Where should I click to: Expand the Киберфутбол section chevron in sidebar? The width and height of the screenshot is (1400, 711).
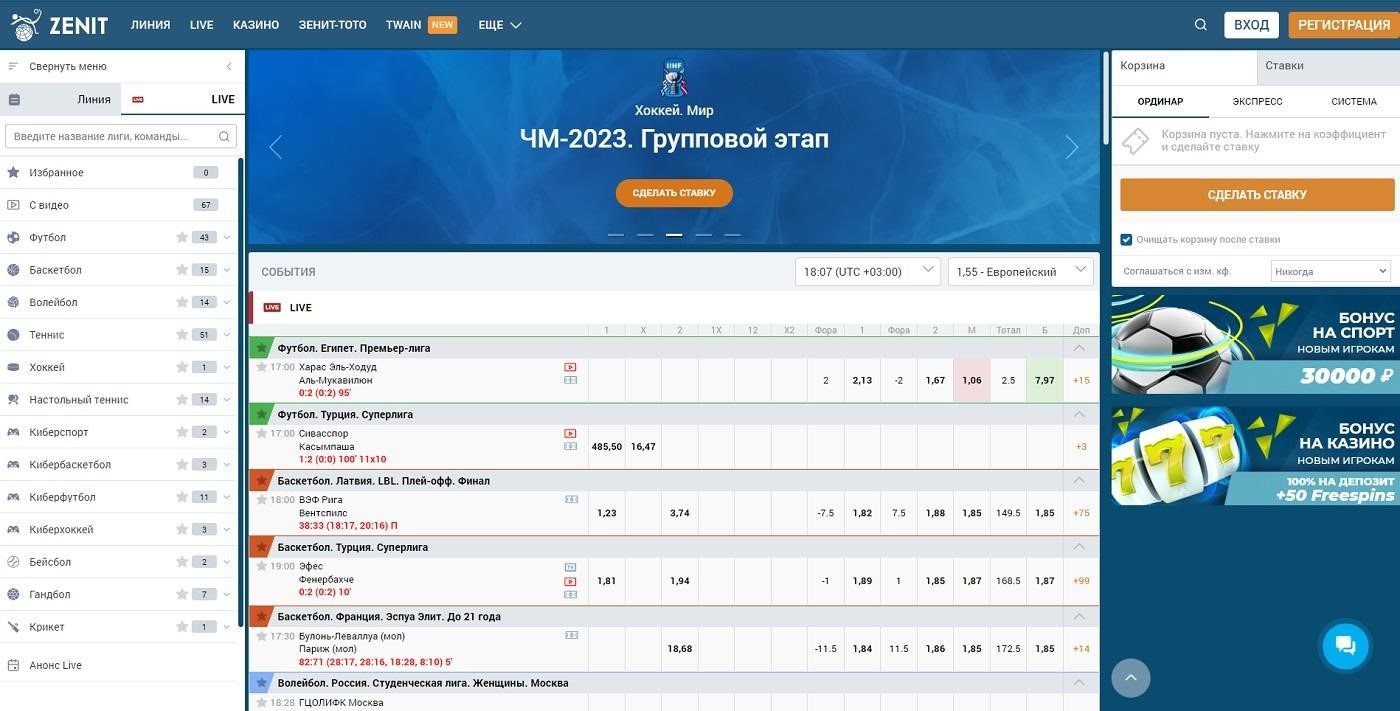point(227,497)
